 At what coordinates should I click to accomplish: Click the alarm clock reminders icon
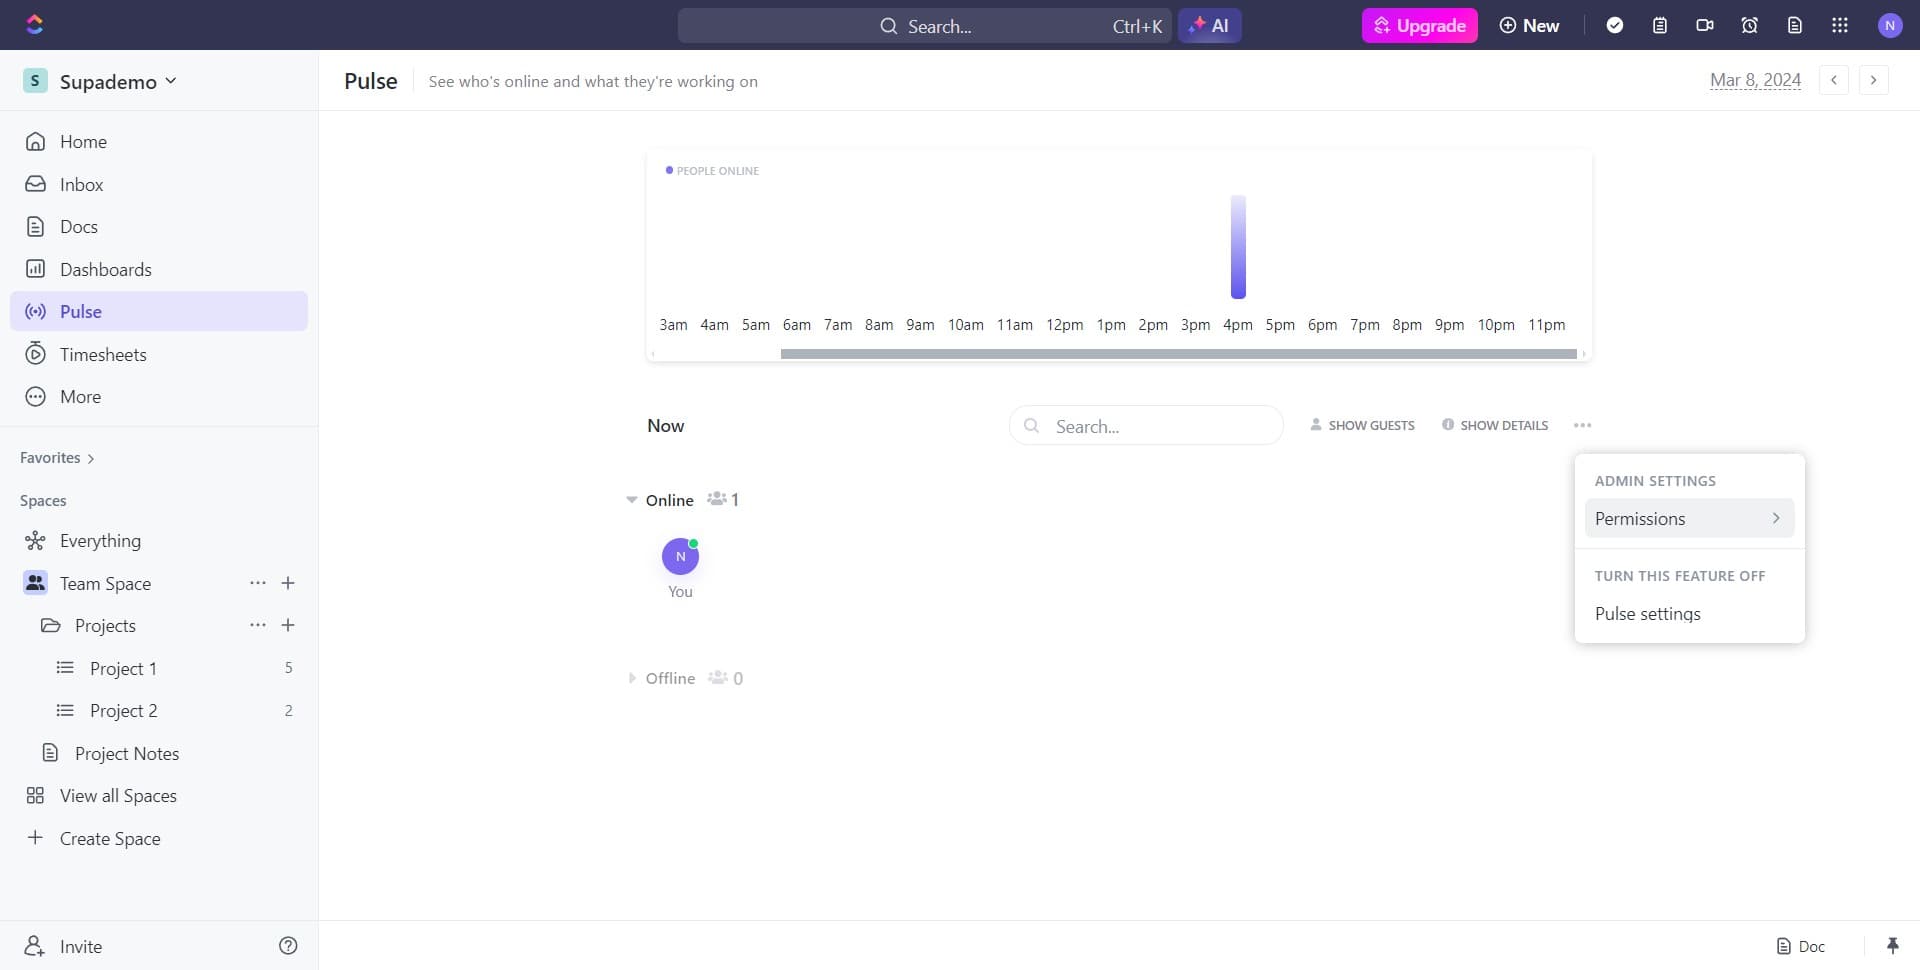point(1749,25)
